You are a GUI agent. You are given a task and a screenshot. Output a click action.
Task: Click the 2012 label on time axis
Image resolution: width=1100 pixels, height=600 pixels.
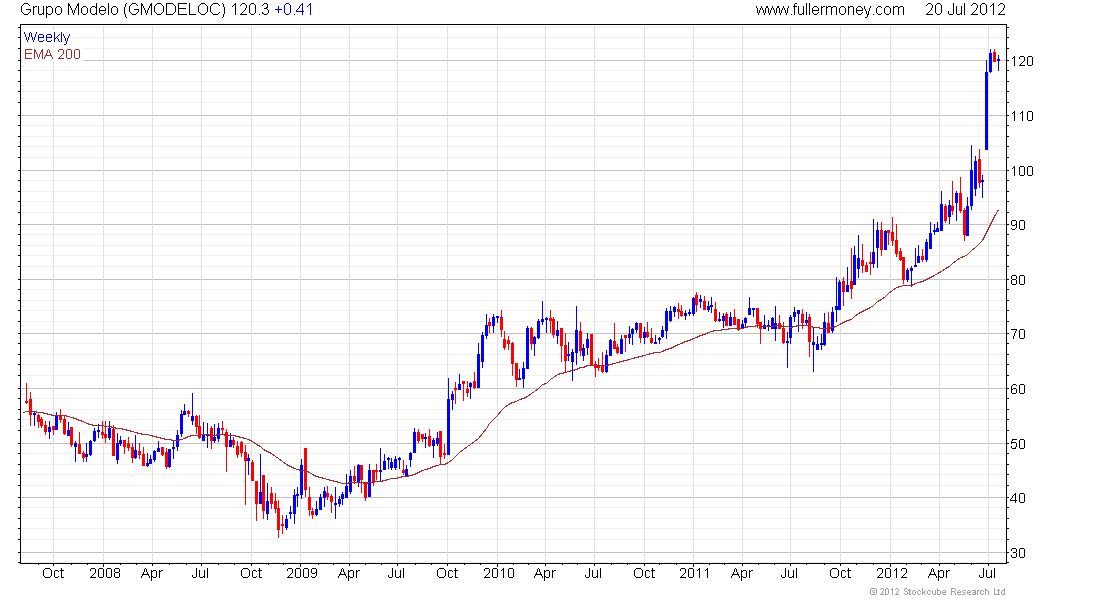coord(892,573)
